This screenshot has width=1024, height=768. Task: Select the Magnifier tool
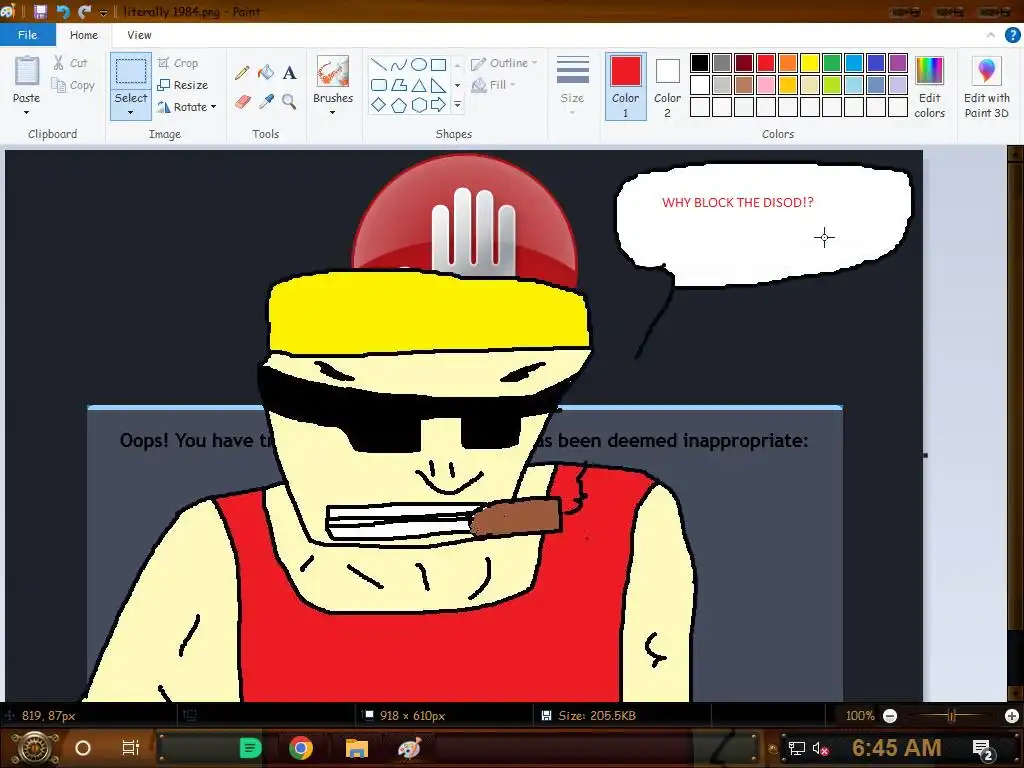tap(289, 102)
